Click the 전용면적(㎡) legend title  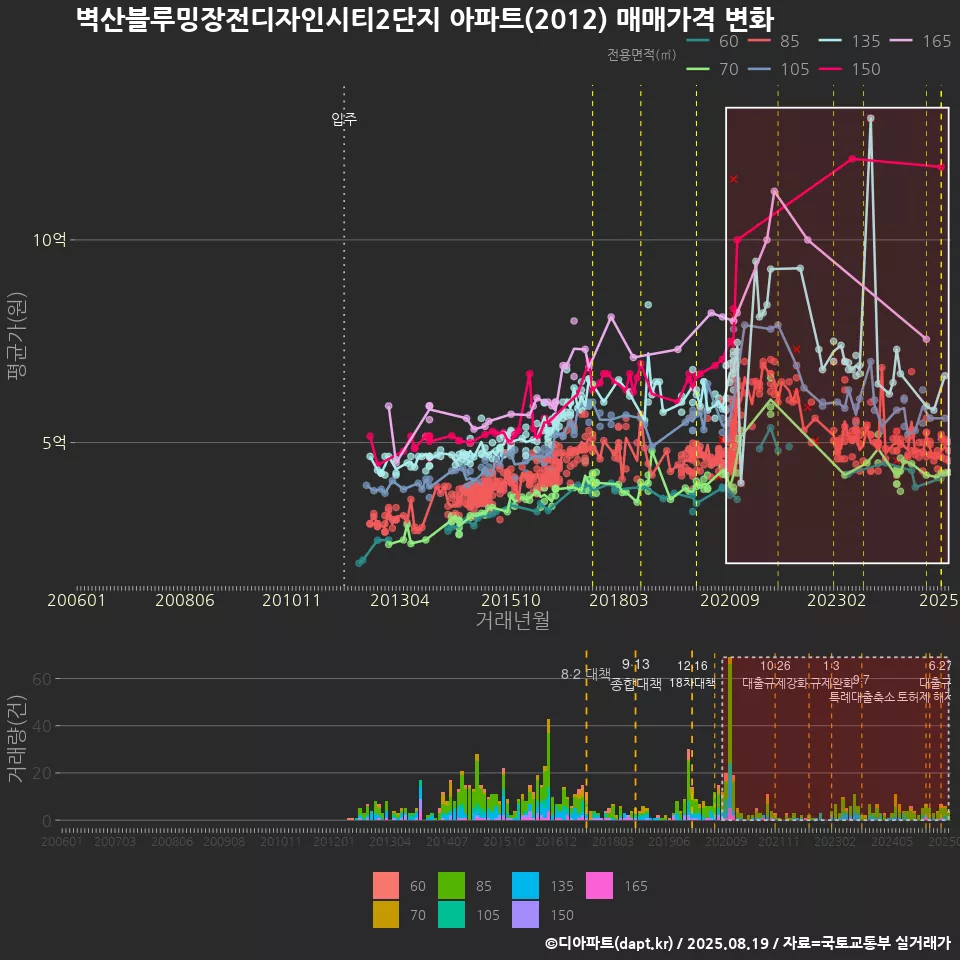click(x=642, y=54)
